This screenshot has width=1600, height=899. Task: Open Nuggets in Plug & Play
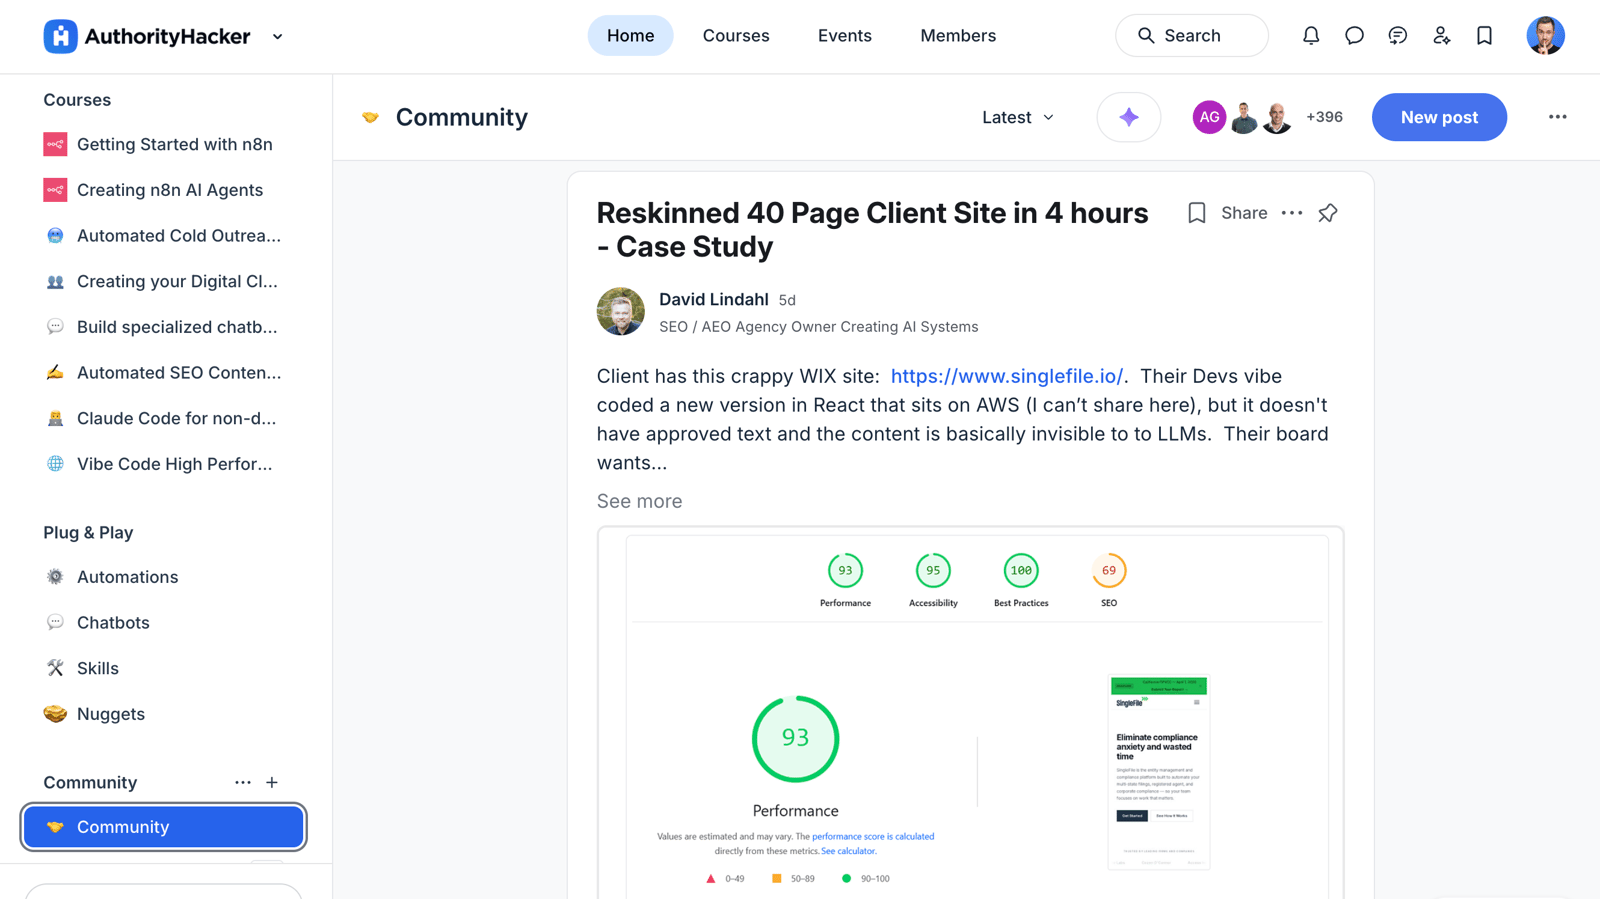point(163,714)
